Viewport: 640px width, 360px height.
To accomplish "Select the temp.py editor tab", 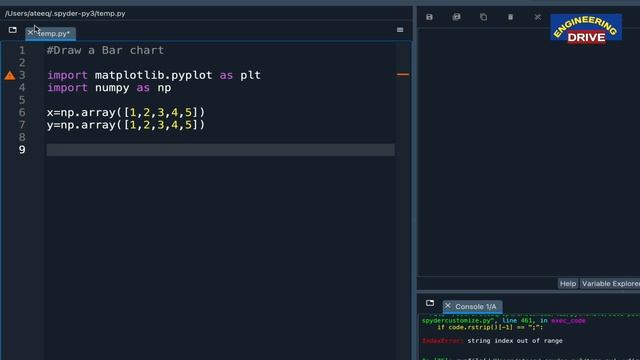I will (51, 33).
